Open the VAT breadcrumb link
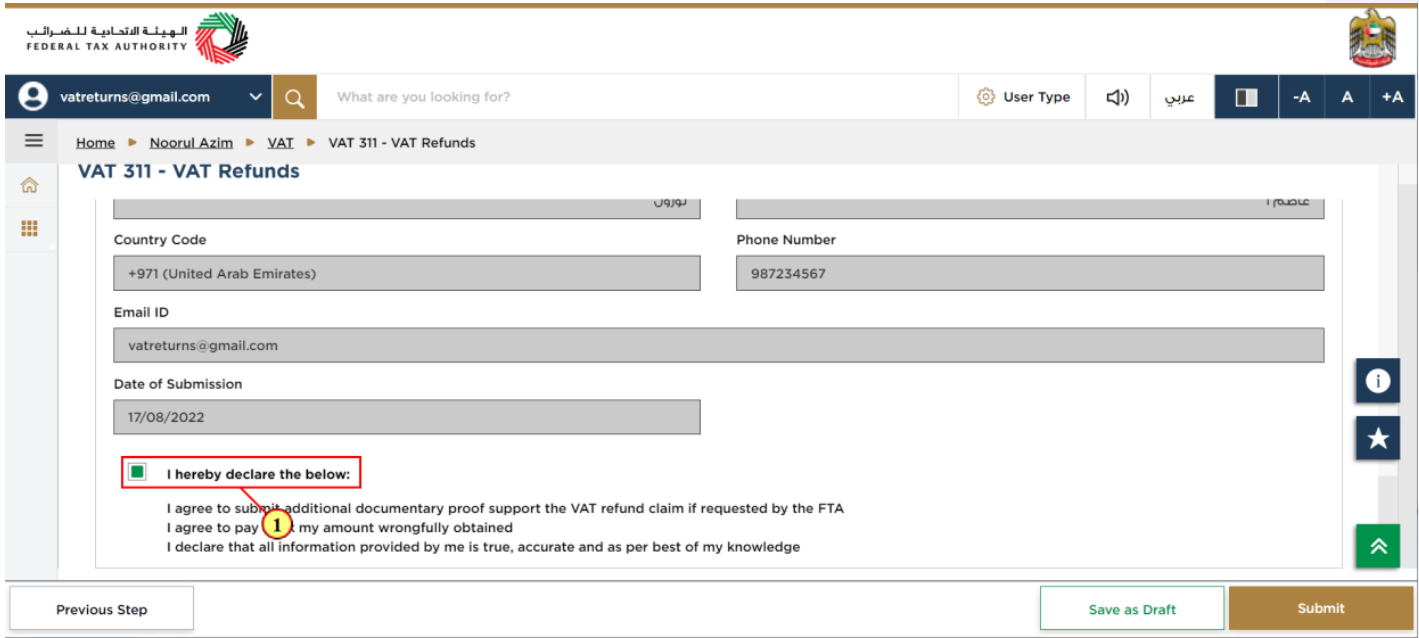1419x638 pixels. pos(281,143)
